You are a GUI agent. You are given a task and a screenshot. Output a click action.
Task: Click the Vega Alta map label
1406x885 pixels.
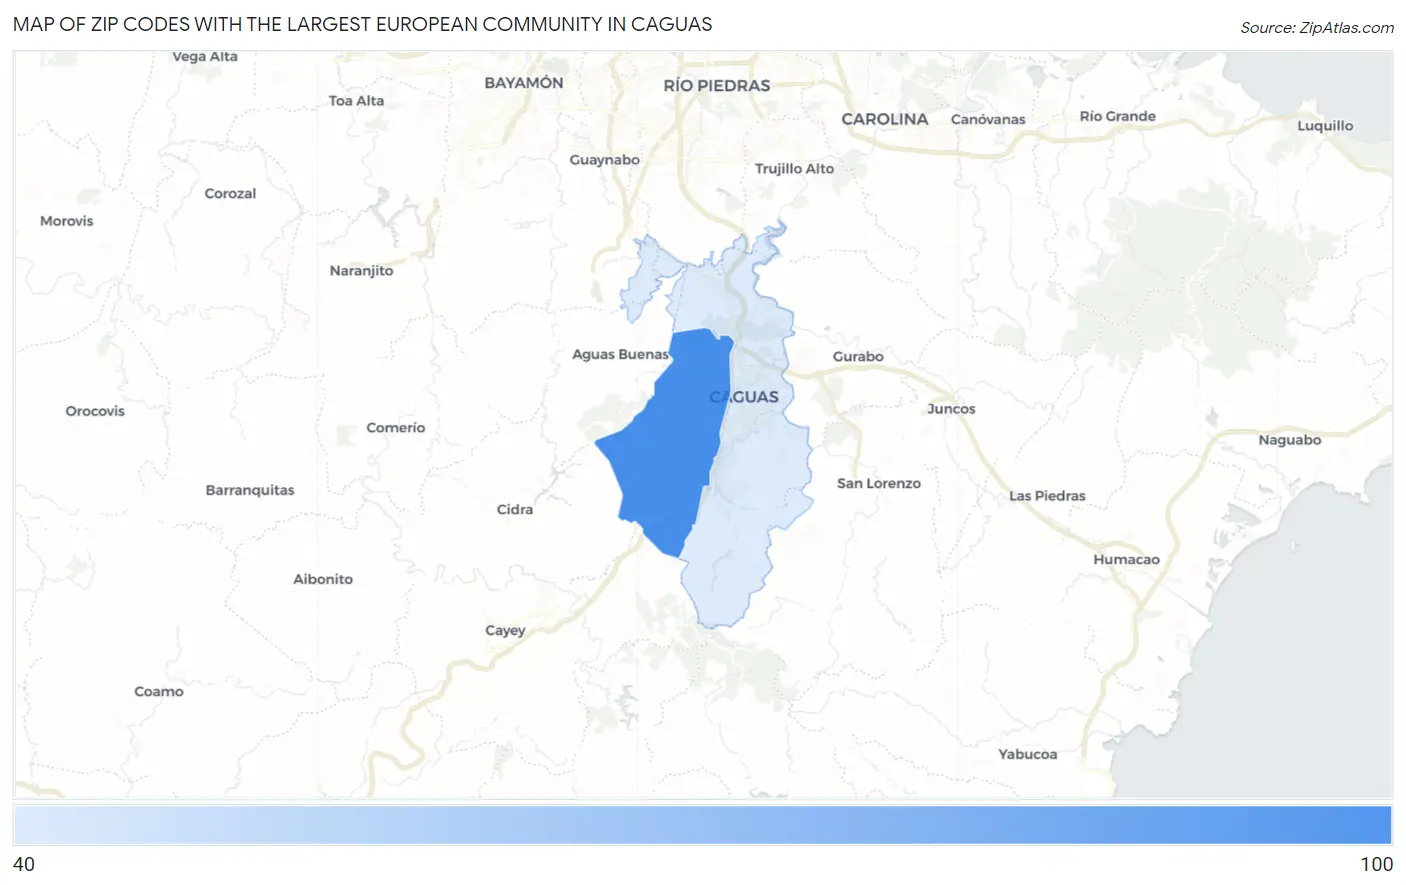click(x=205, y=57)
